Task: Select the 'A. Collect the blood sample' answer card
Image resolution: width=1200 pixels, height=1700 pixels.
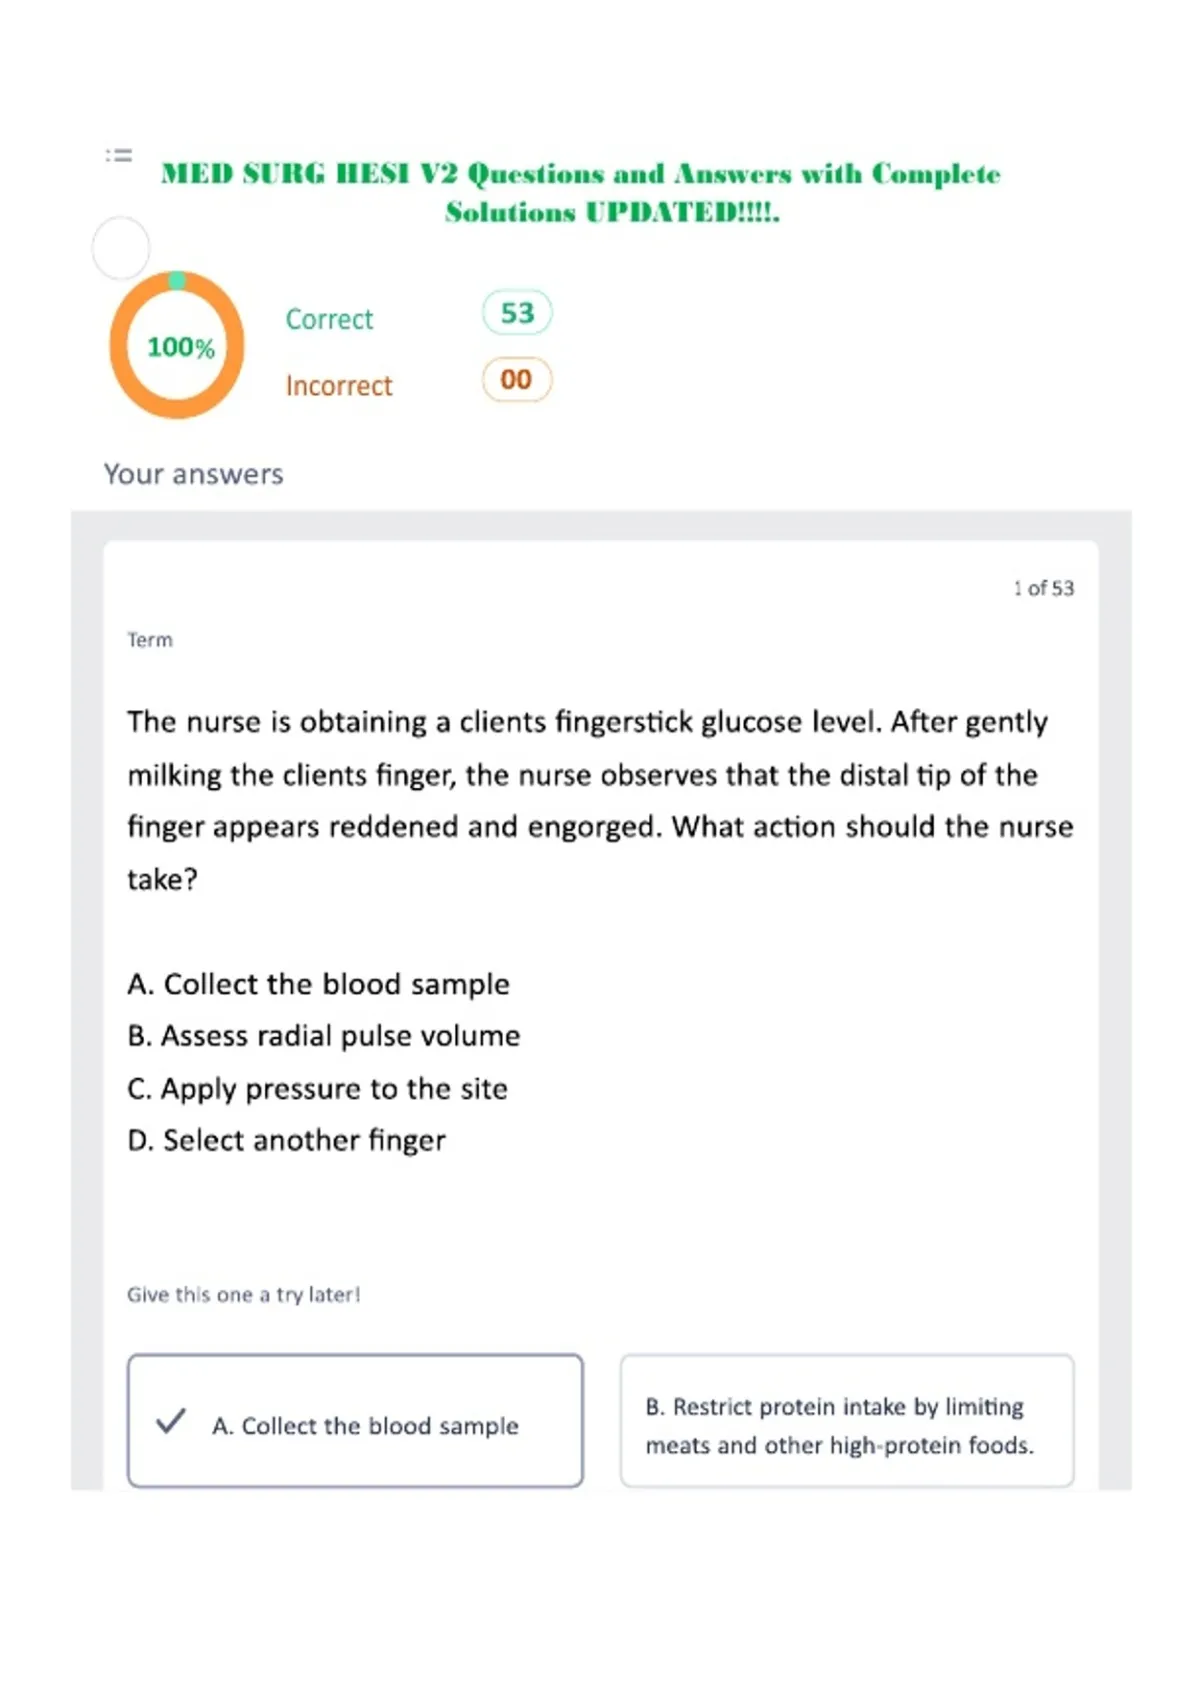Action: [x=355, y=1421]
